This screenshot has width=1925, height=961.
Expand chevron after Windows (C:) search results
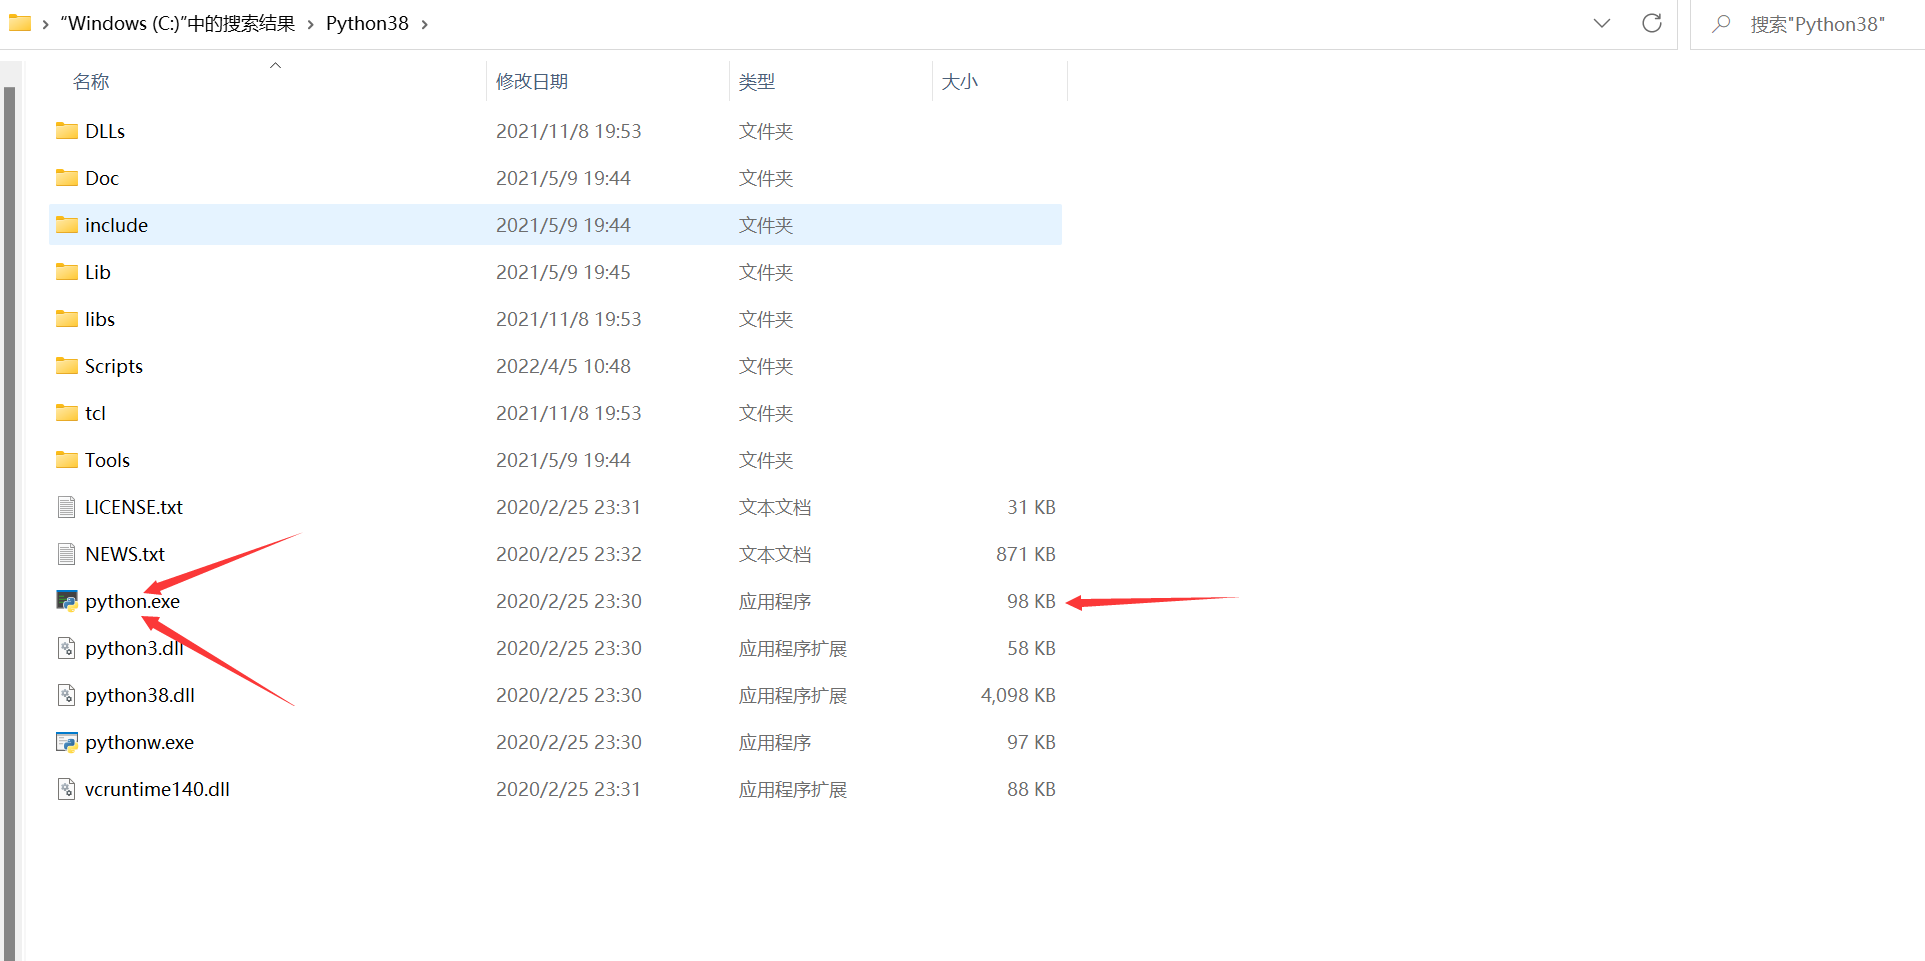point(310,24)
